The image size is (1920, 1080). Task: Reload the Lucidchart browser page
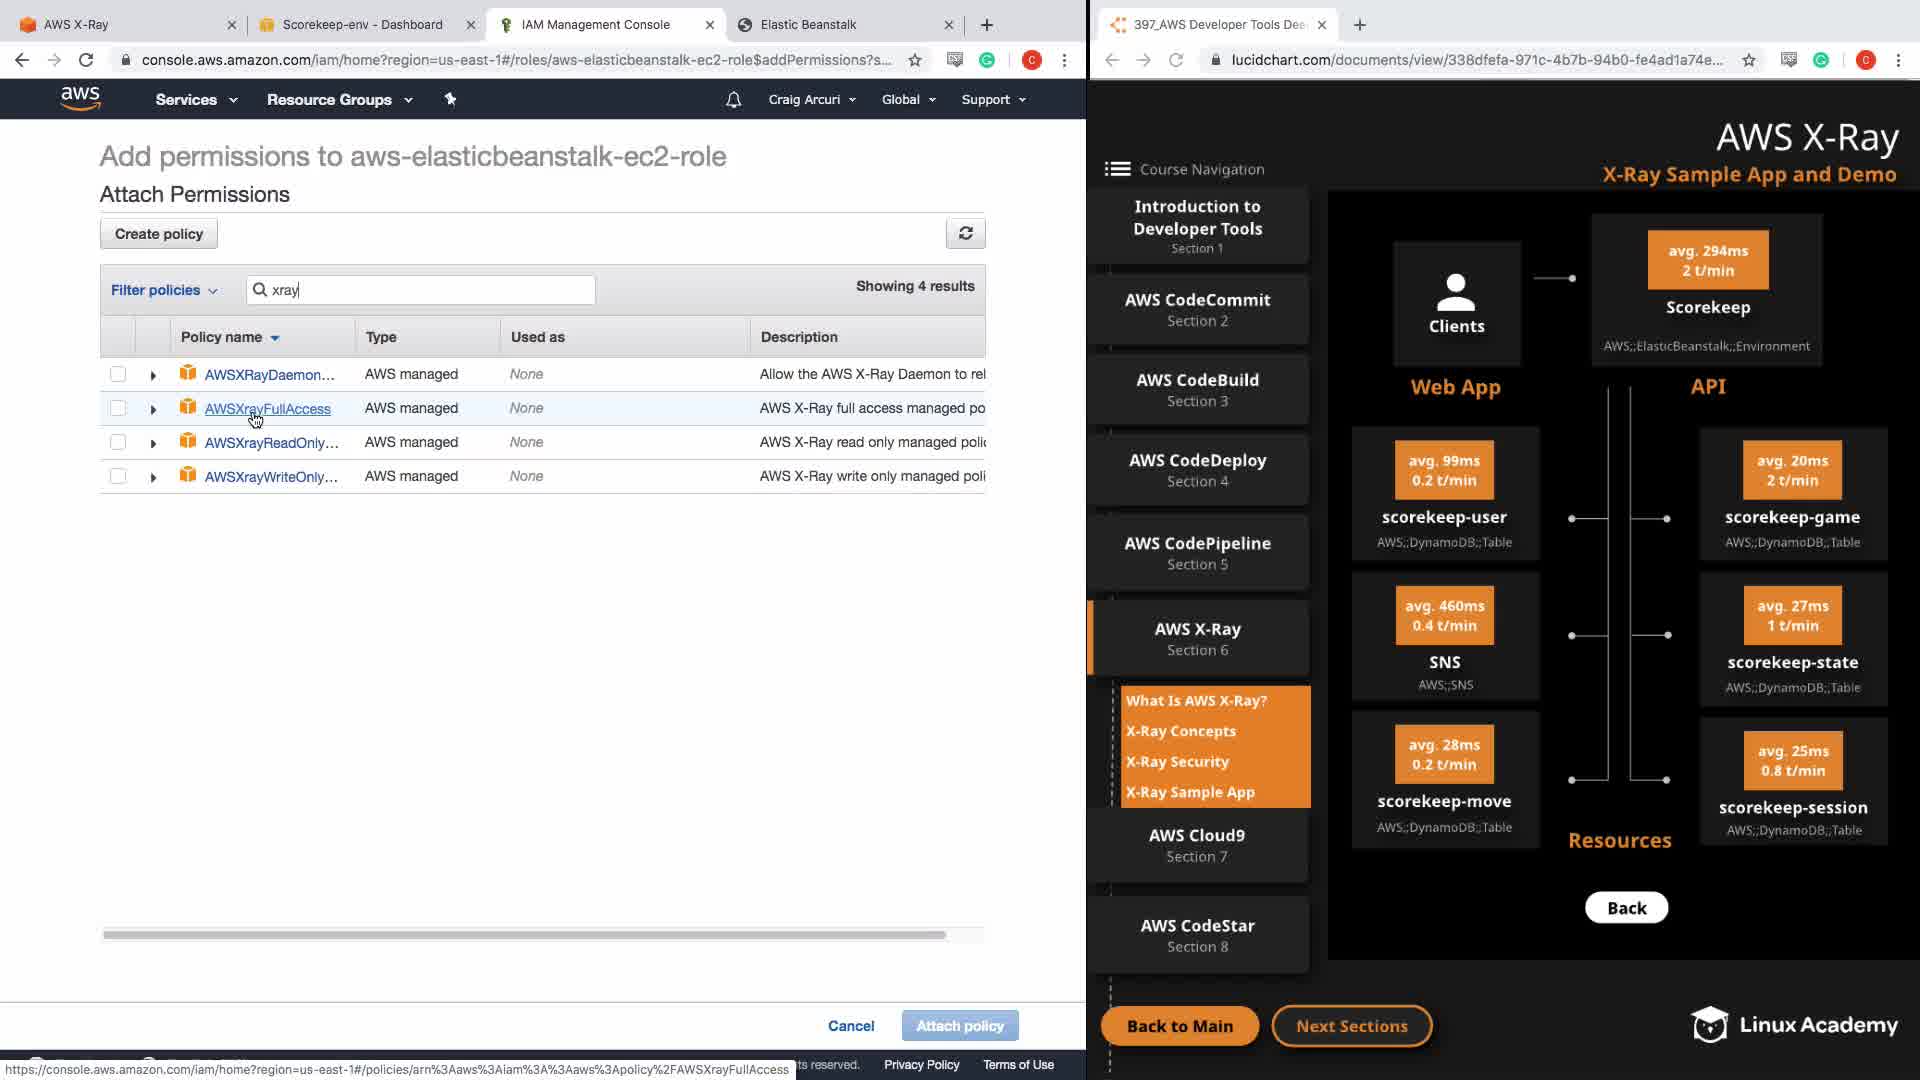tap(1176, 60)
